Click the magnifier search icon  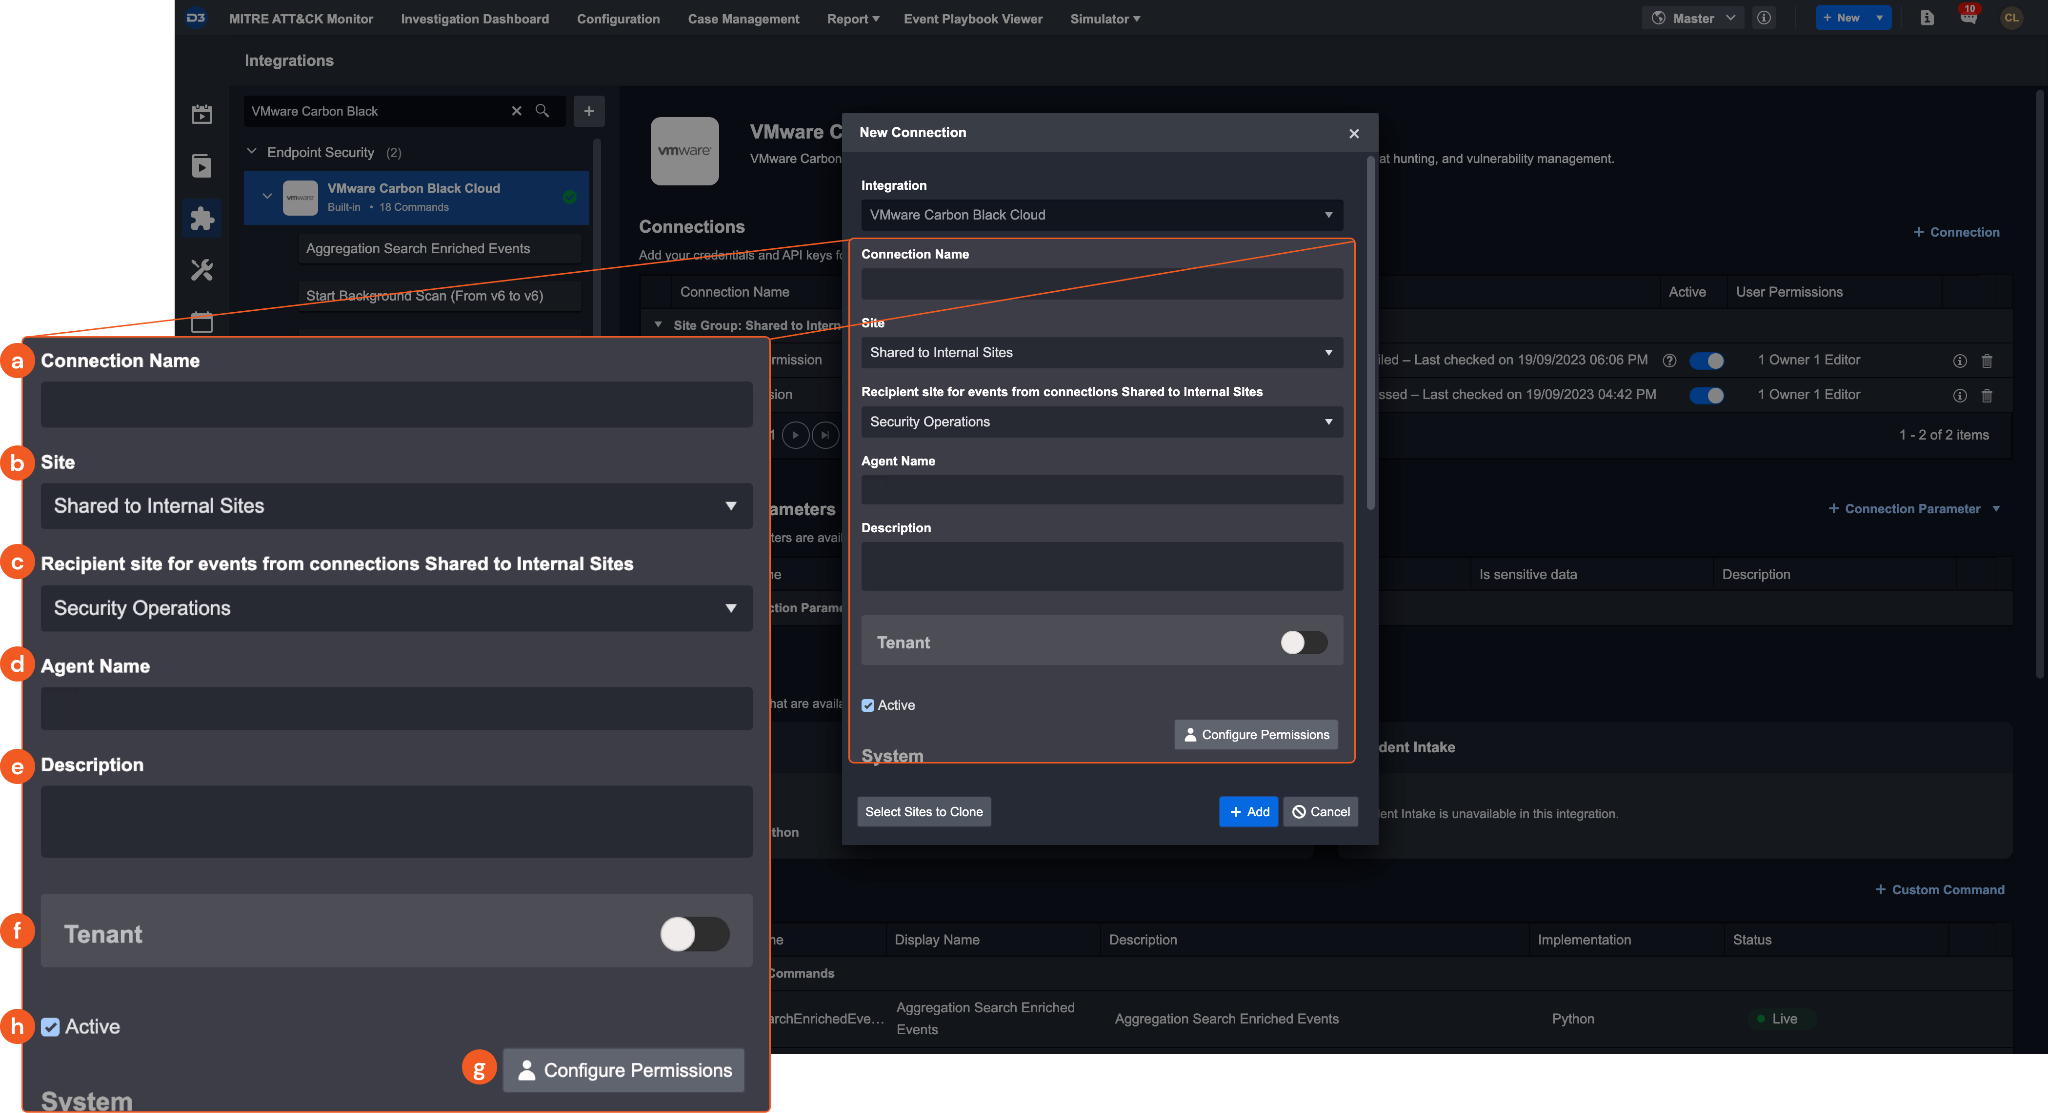pos(542,111)
